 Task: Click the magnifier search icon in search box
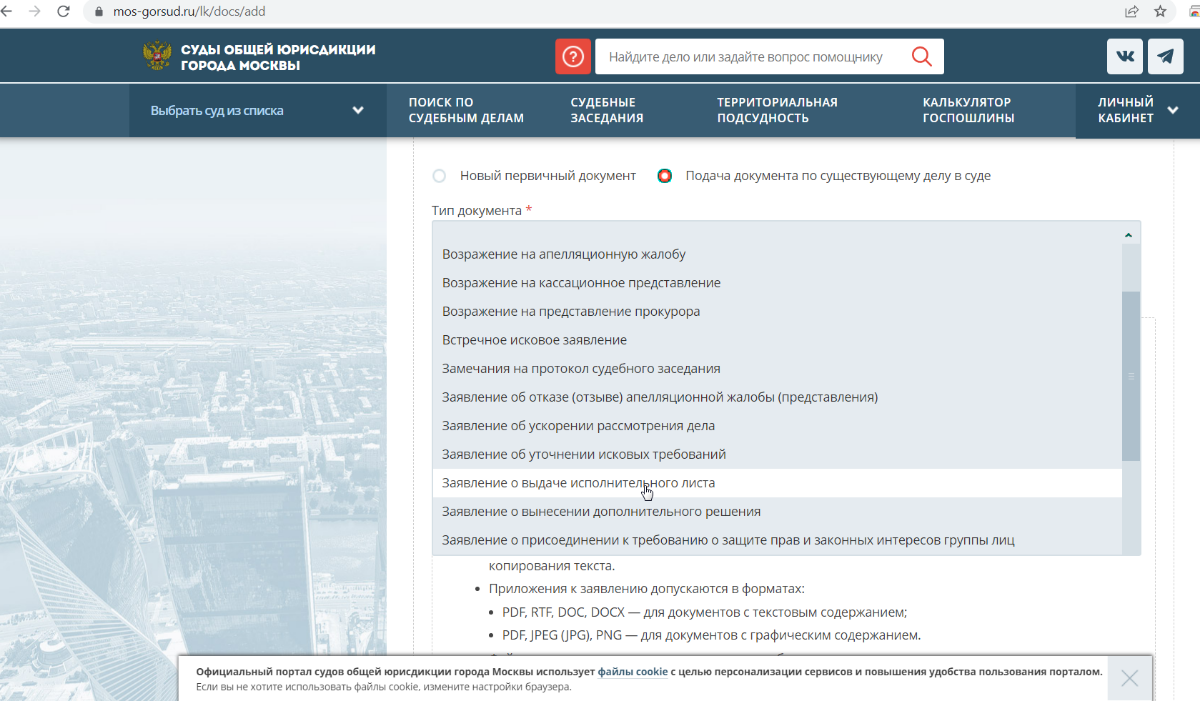tap(922, 56)
